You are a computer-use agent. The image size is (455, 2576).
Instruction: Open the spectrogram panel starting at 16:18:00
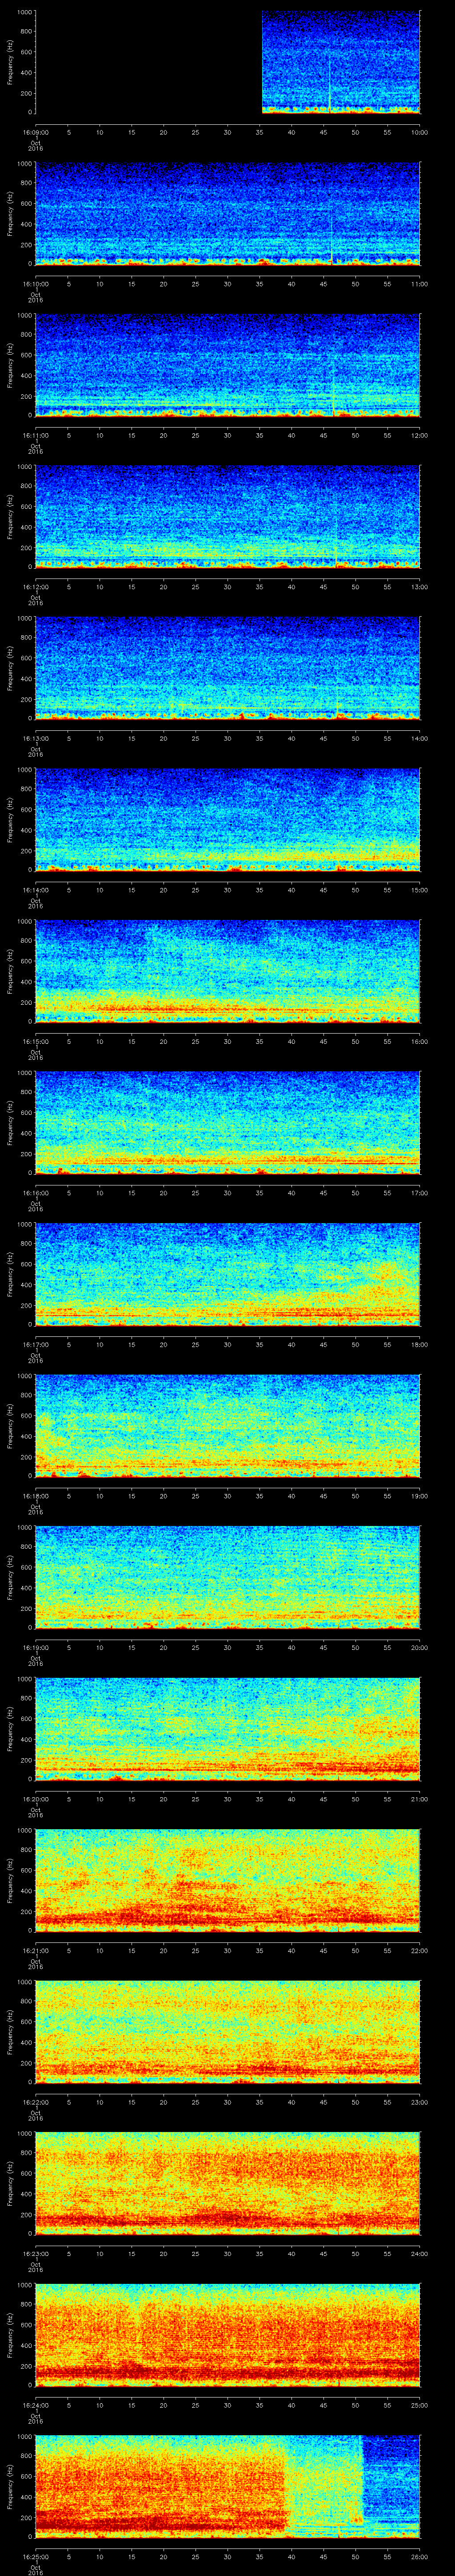pyautogui.click(x=227, y=1426)
